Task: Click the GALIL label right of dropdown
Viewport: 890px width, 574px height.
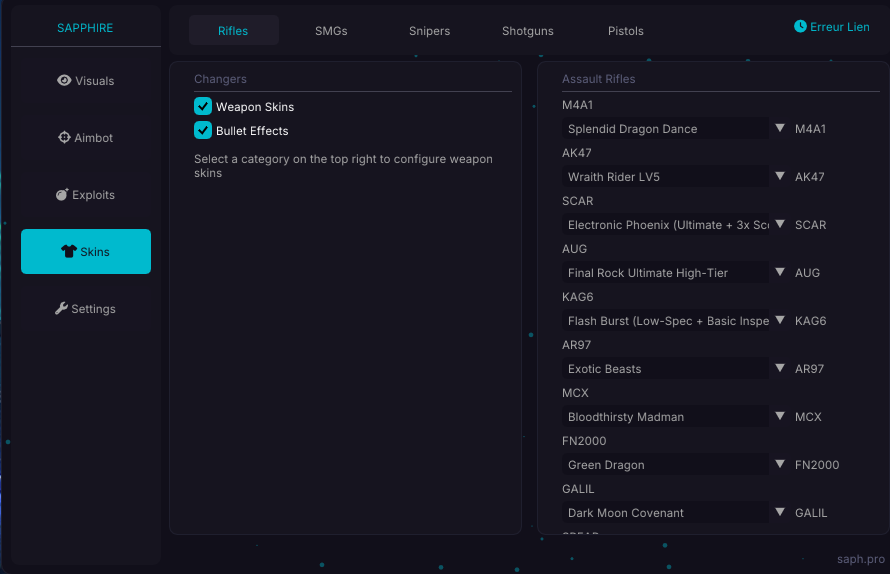Action: tap(811, 513)
